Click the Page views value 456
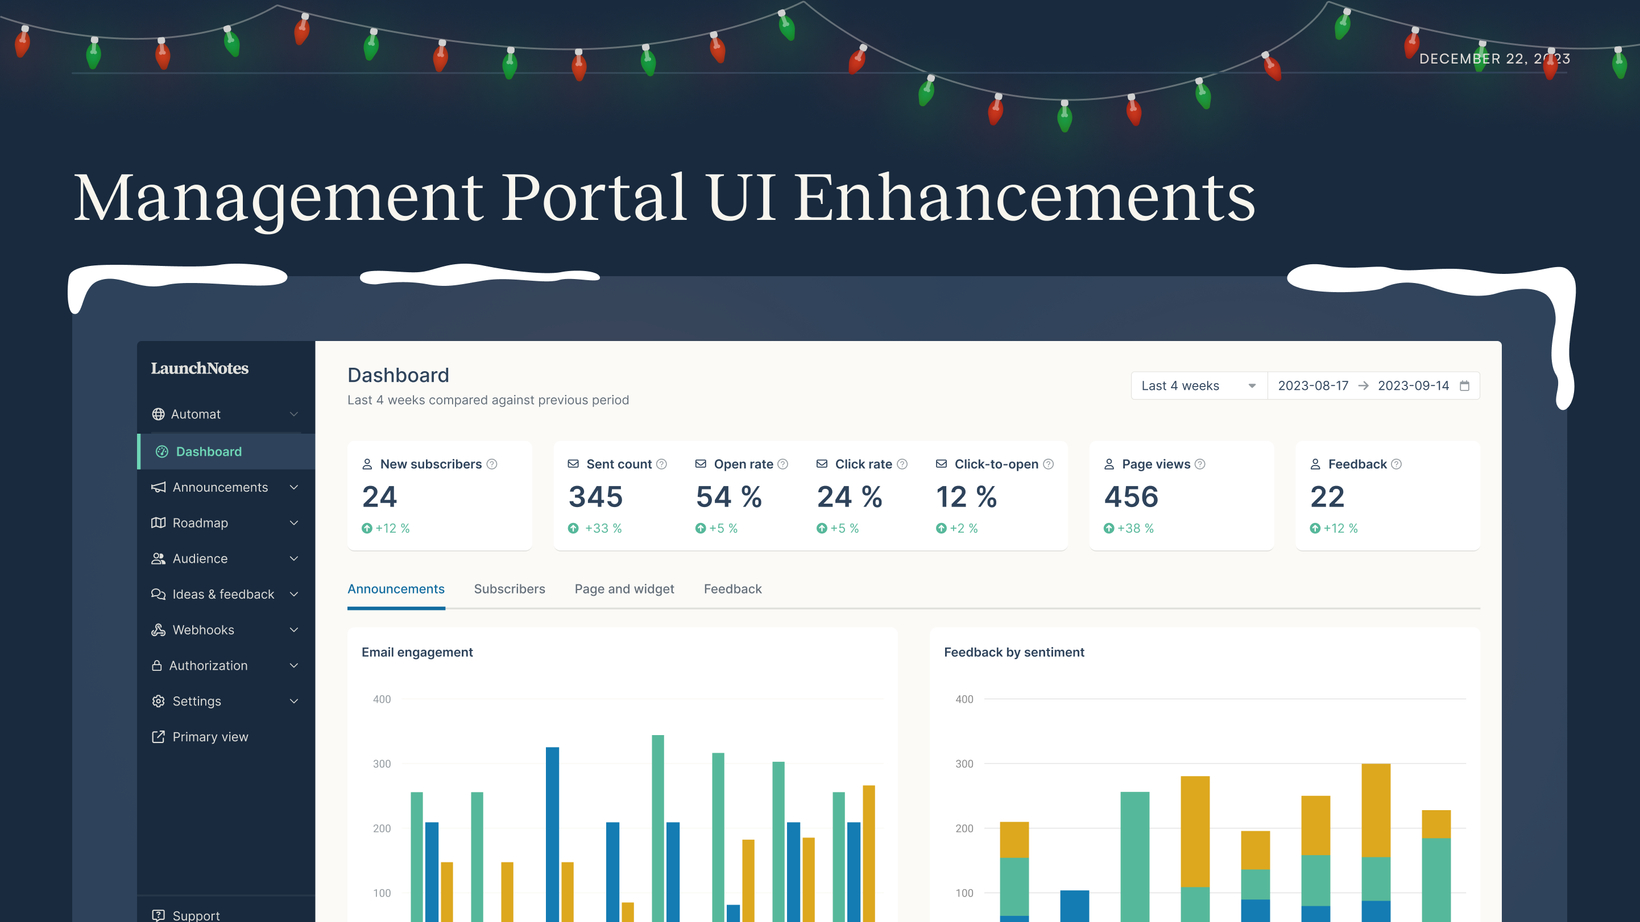This screenshot has height=922, width=1640. (x=1131, y=497)
